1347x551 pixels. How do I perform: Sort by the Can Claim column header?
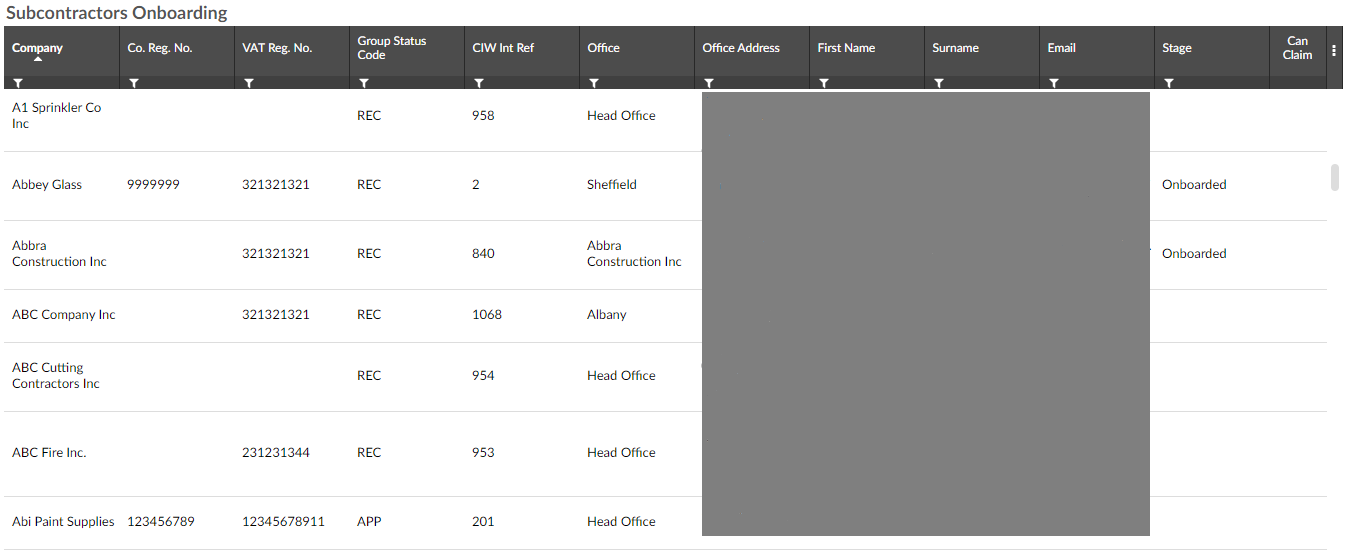click(1297, 48)
